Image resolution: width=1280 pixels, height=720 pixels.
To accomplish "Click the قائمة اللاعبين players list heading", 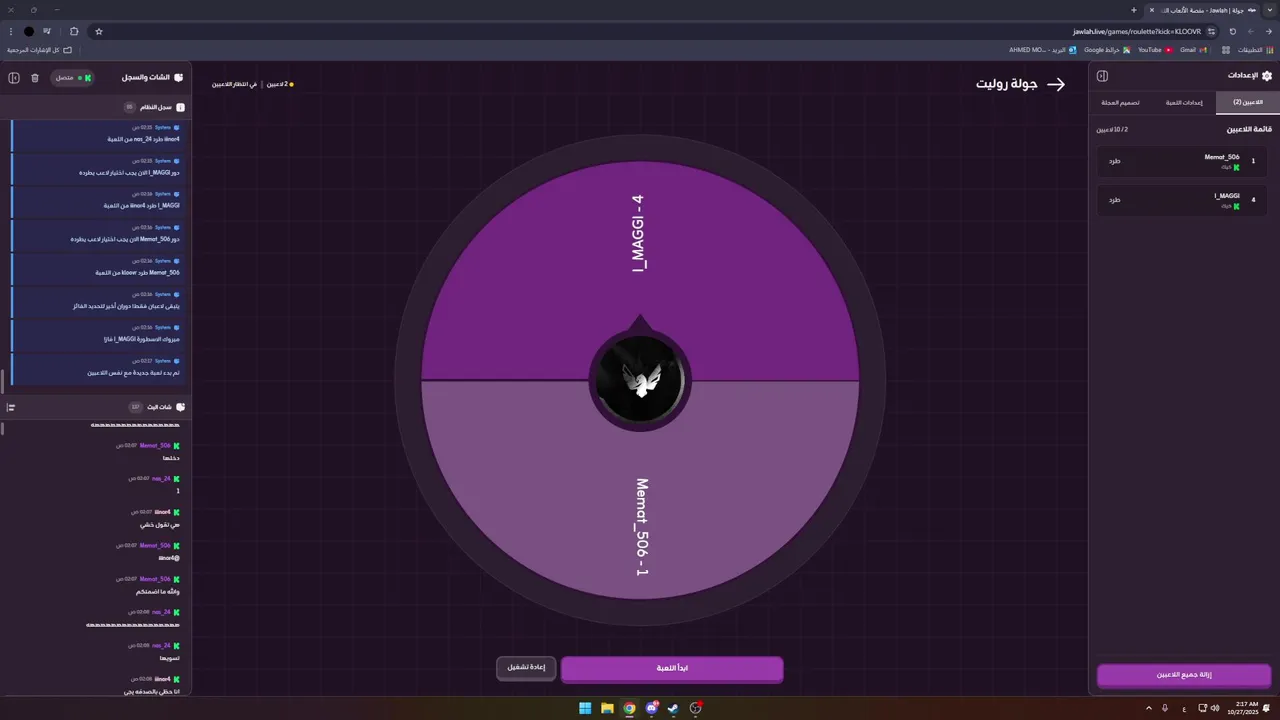I will point(1249,129).
